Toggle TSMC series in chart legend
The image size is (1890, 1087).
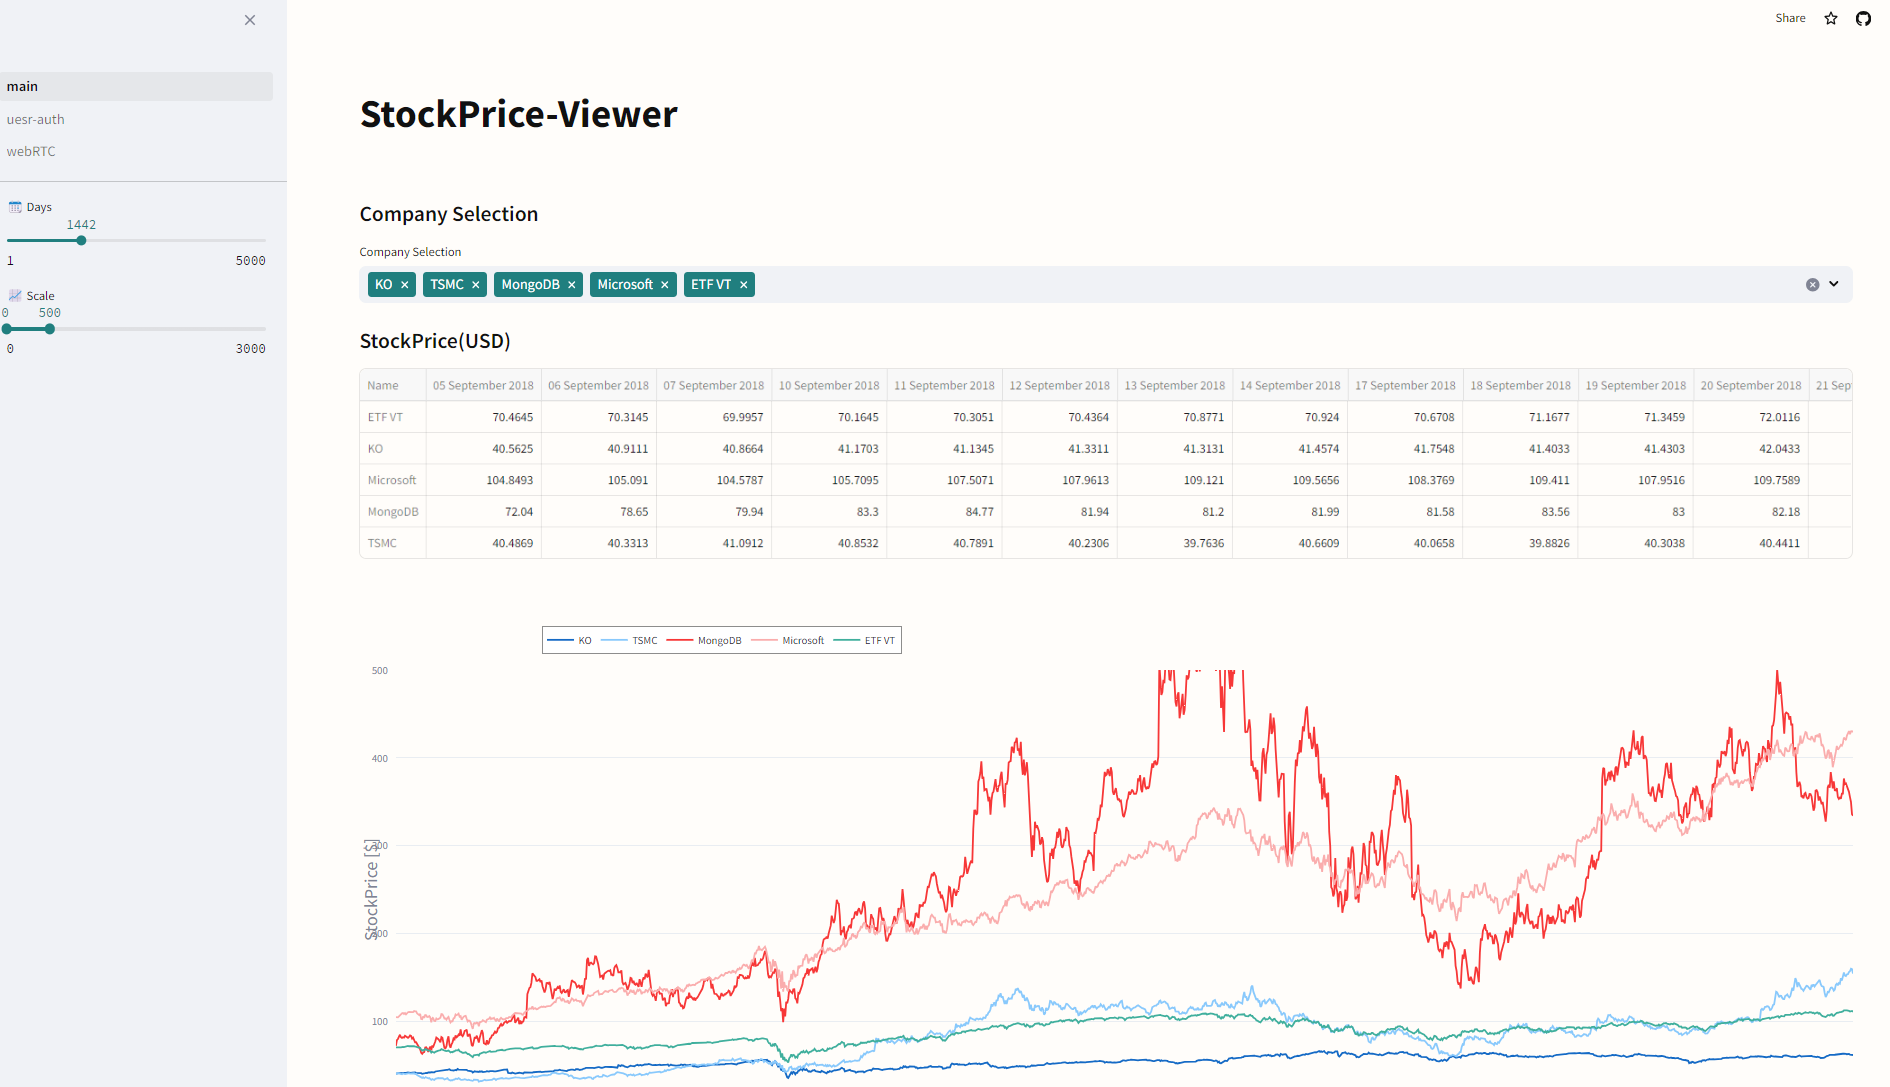tap(629, 640)
